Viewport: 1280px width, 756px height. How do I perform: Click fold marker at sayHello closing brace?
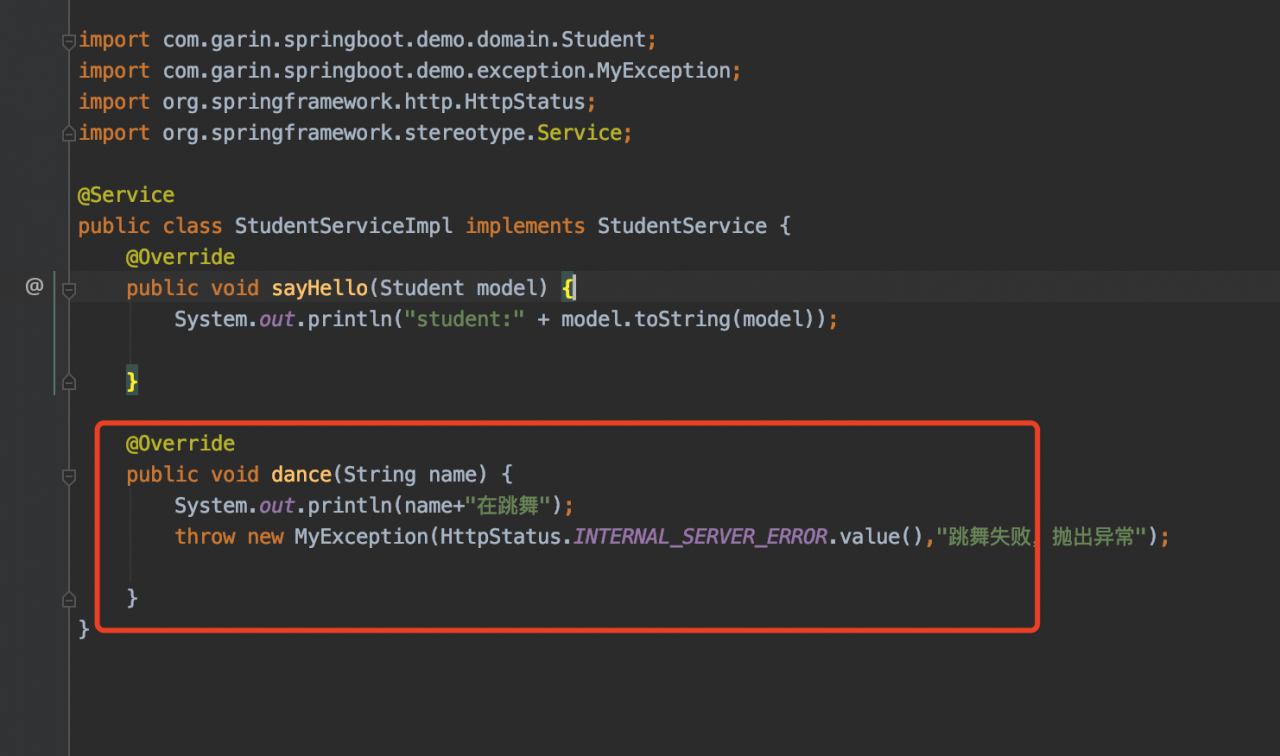[68, 381]
